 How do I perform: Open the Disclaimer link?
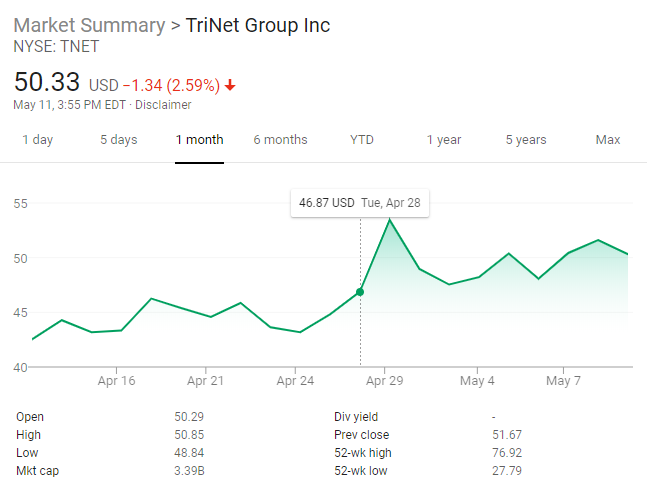coord(163,105)
